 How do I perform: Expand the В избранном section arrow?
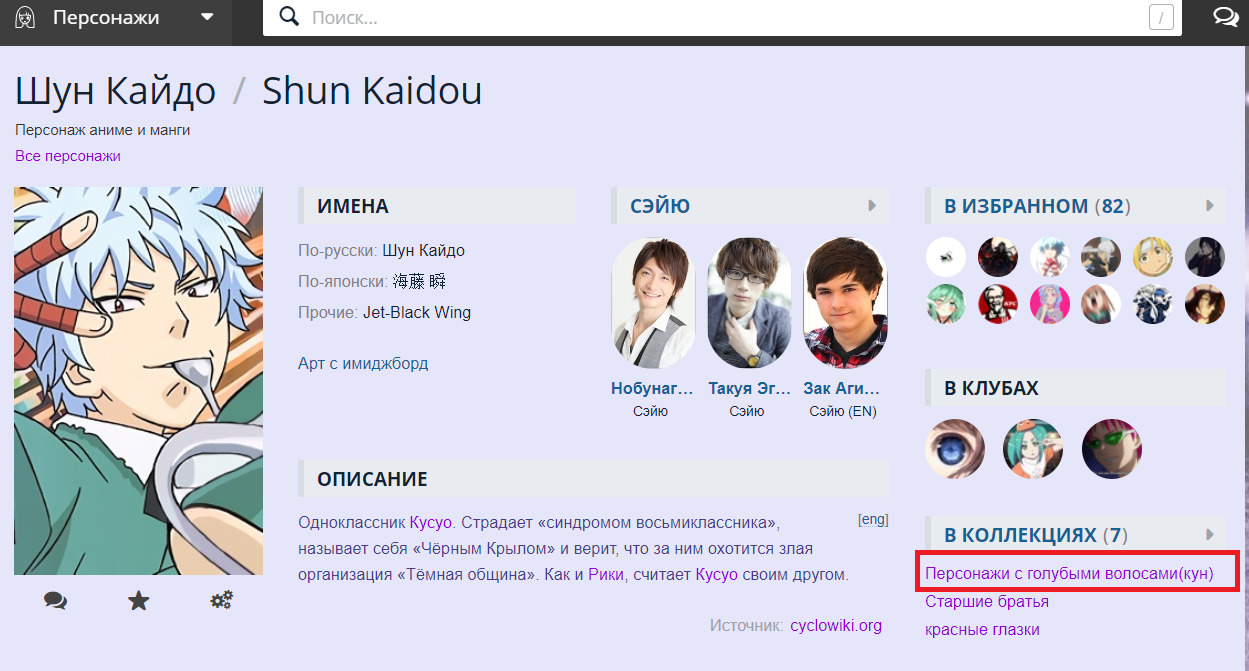[1209, 206]
